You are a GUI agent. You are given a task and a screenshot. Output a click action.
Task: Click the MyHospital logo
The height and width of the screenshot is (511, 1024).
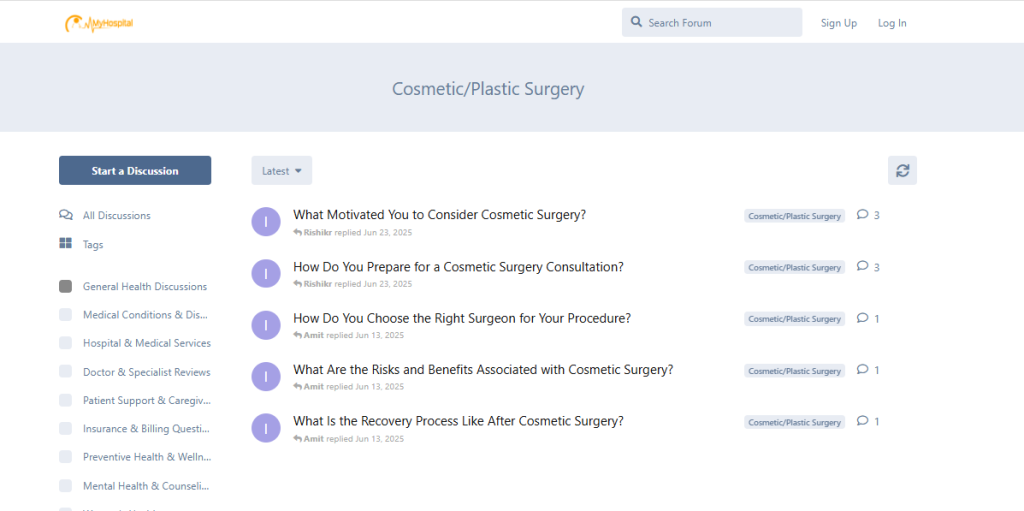[x=98, y=23]
